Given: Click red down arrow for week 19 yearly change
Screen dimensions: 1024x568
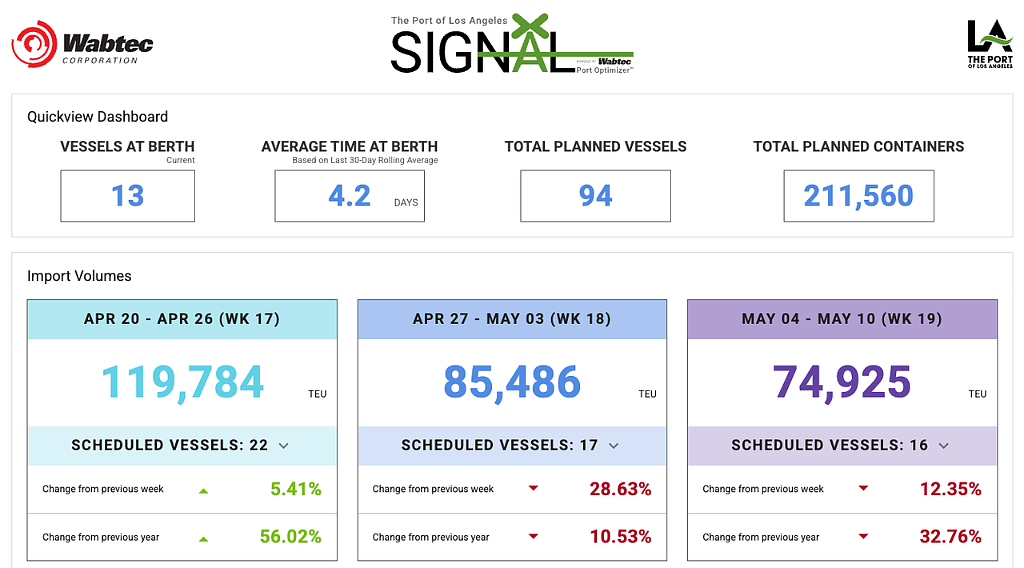Looking at the screenshot, I should (863, 537).
